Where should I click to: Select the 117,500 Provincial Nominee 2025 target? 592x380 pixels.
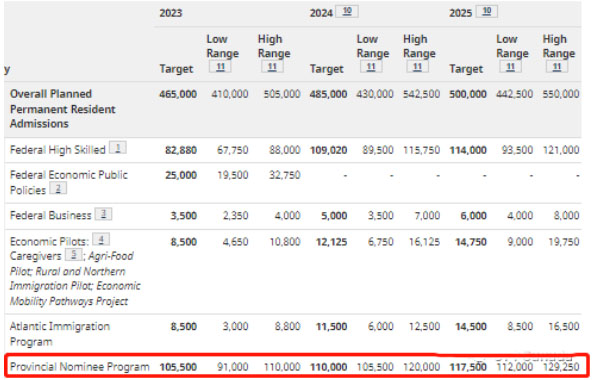[468, 367]
